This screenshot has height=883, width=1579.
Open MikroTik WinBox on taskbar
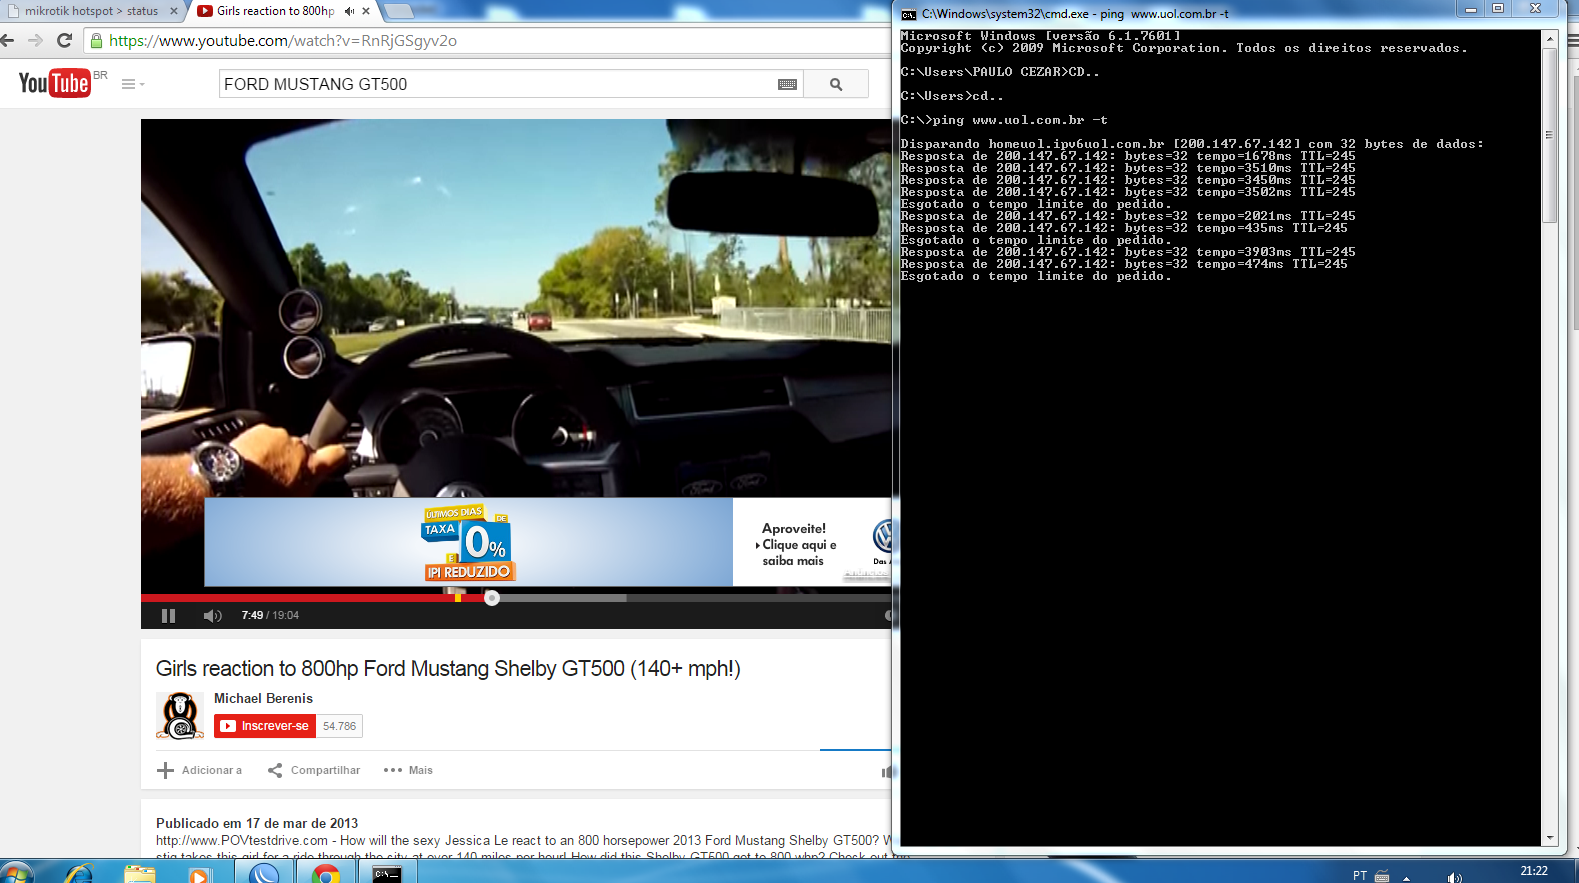pyautogui.click(x=265, y=873)
